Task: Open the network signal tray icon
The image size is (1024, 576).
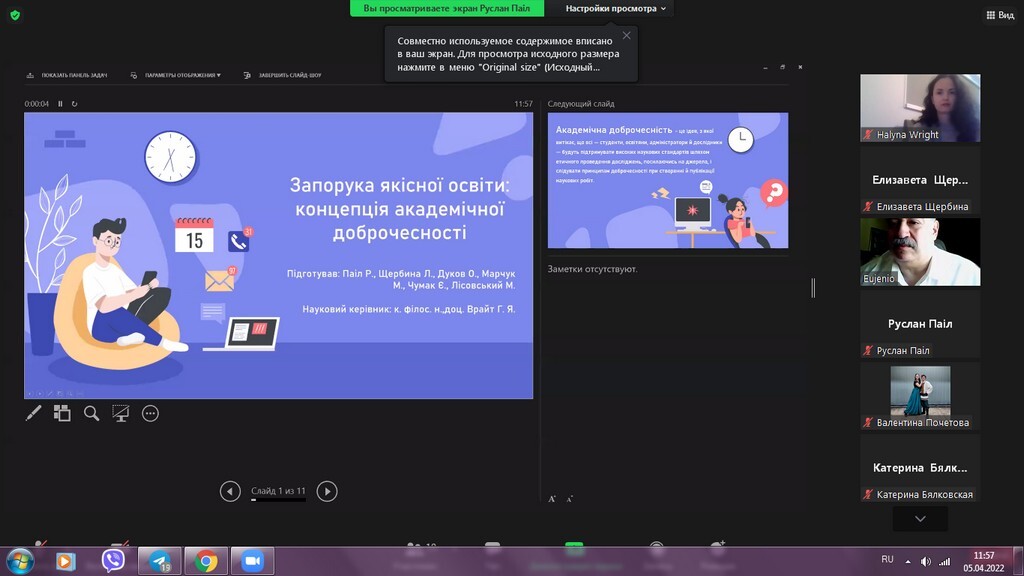Action: coord(944,561)
